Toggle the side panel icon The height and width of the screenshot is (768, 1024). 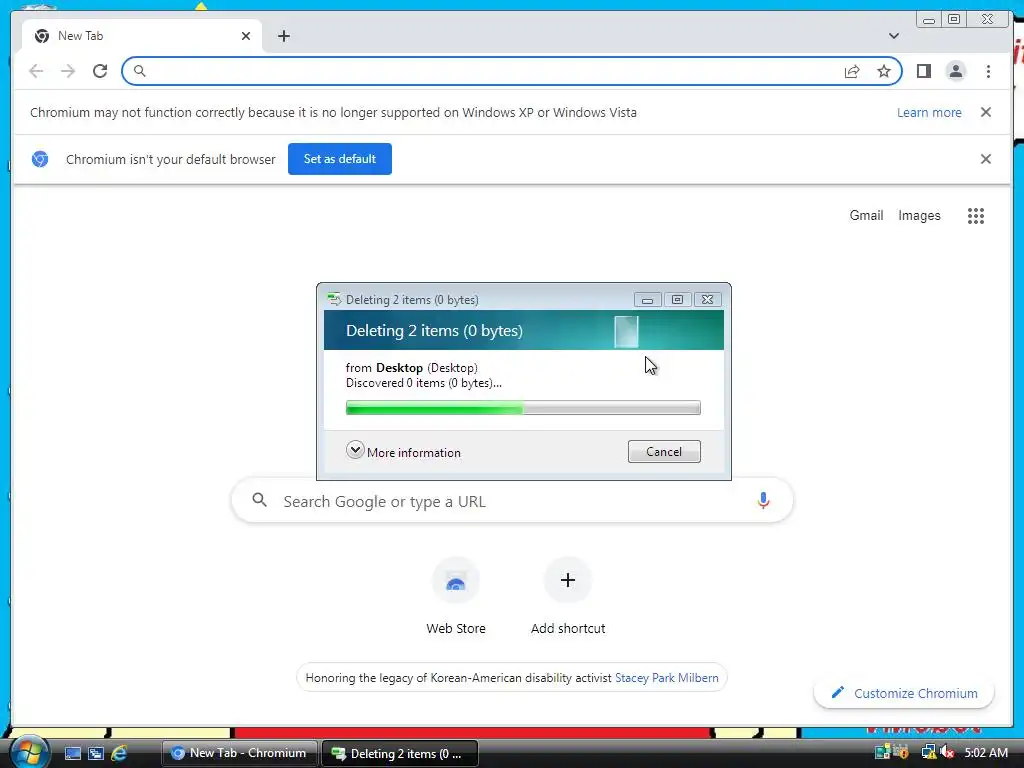point(923,71)
